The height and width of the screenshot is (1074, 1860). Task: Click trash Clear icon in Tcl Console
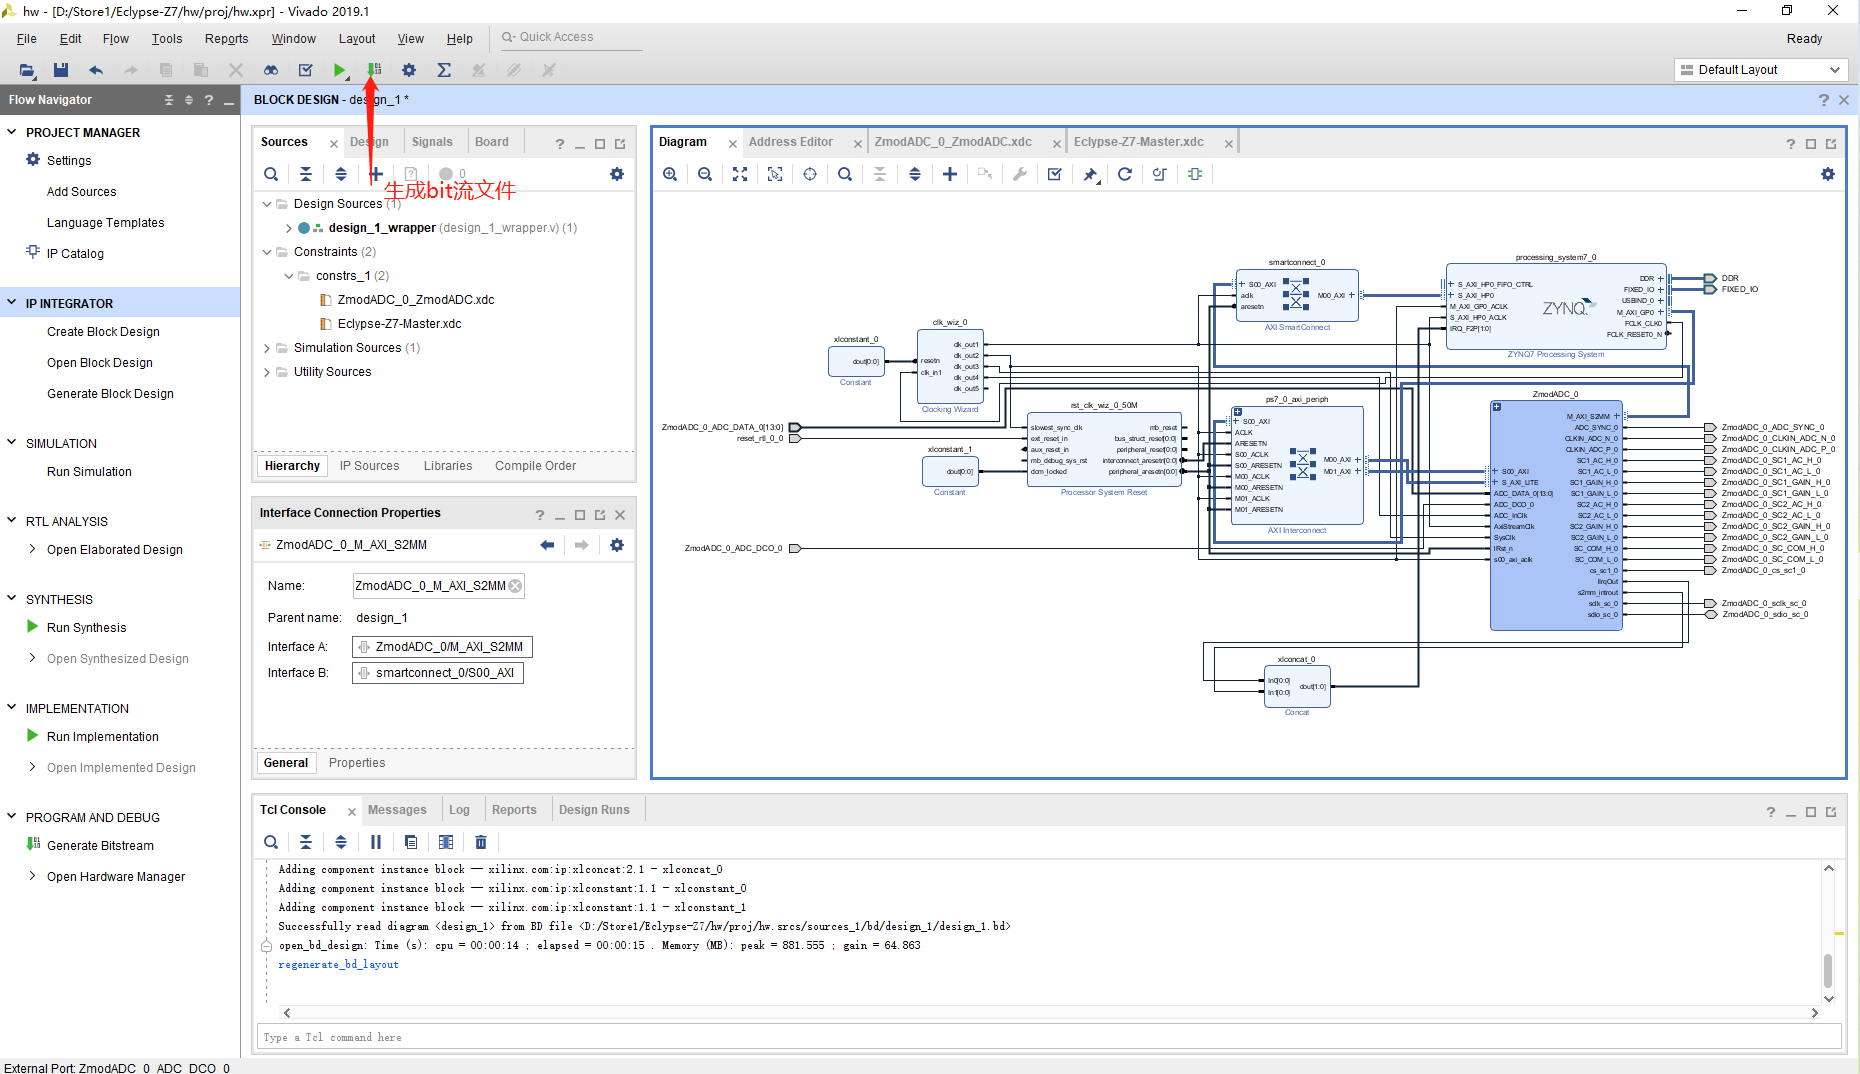coord(481,842)
